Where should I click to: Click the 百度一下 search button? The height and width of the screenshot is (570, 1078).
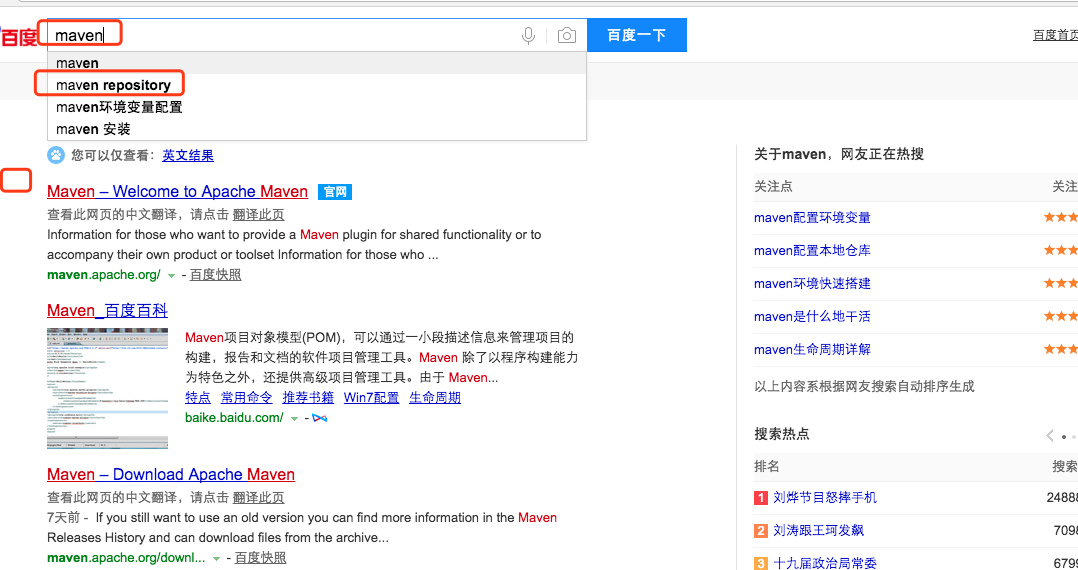coord(637,35)
